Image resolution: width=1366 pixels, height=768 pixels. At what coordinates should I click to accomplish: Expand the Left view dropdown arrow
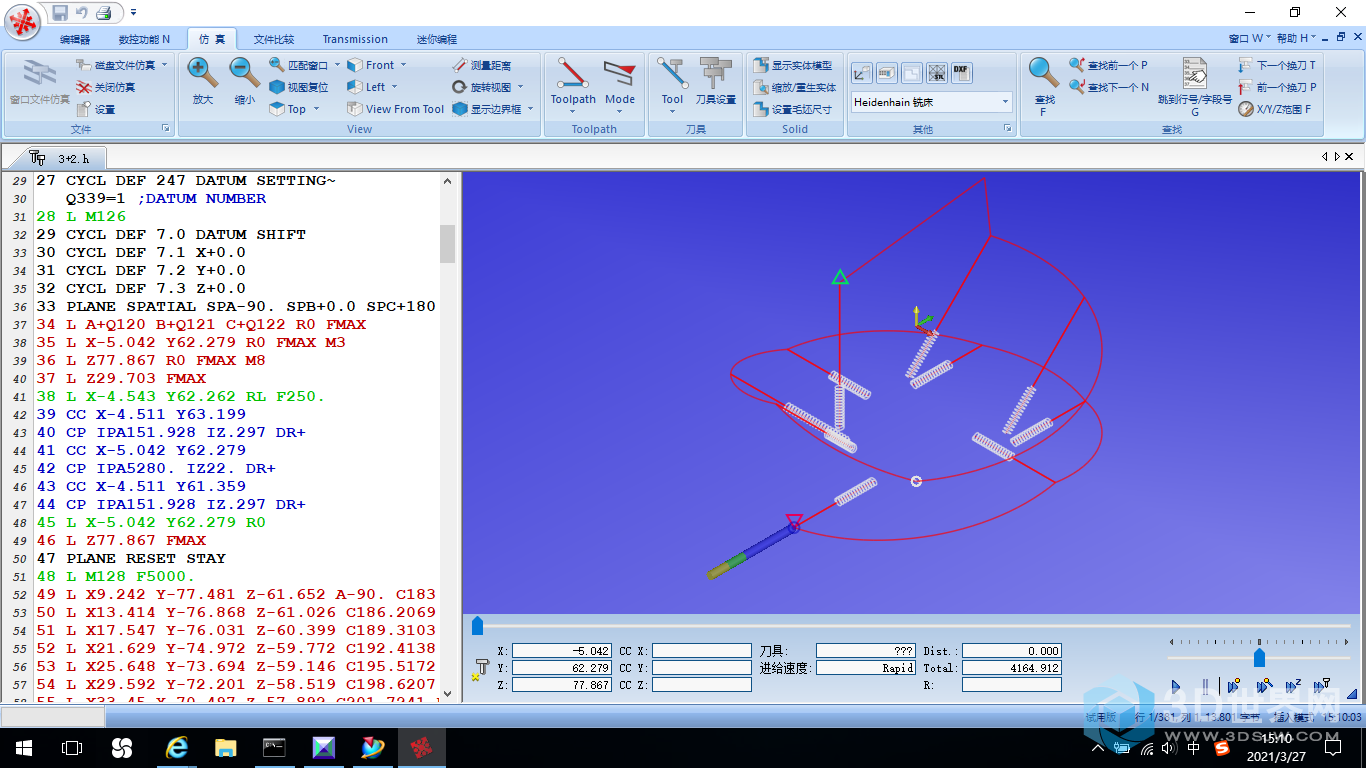[x=395, y=87]
